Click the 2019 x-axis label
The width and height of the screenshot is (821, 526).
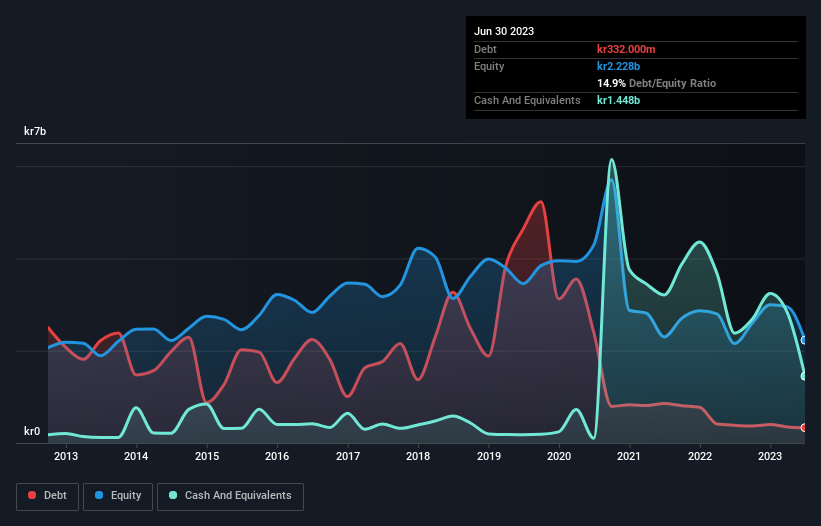click(489, 456)
